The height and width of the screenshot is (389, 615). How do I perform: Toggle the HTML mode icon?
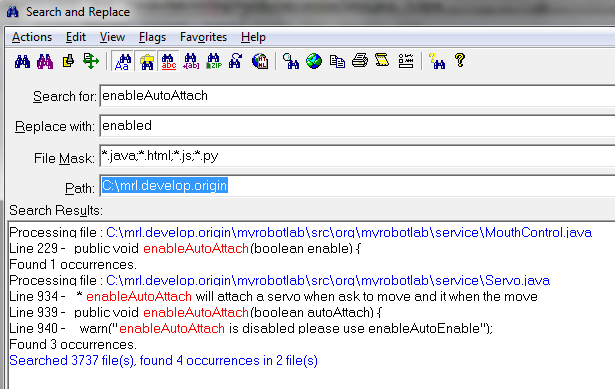[x=260, y=61]
